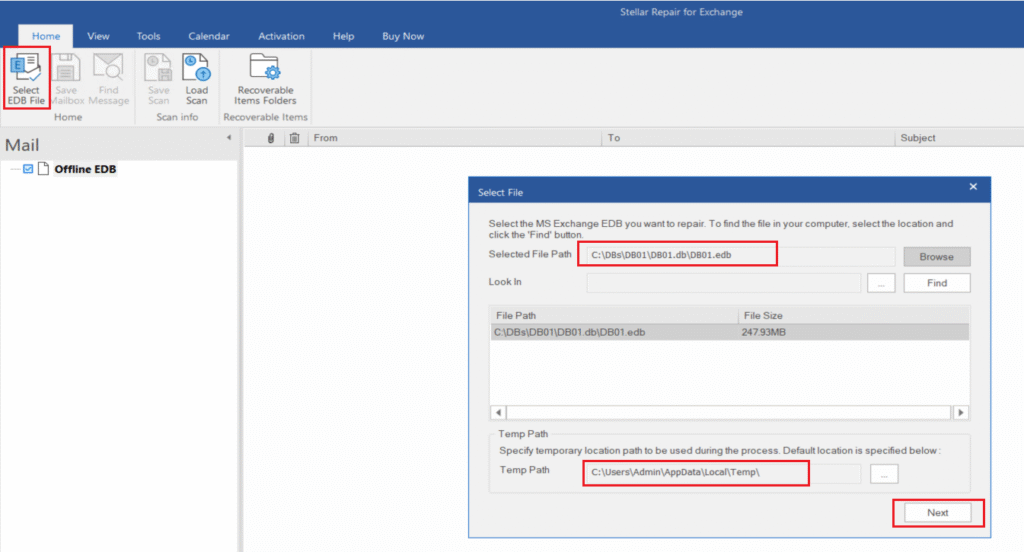The width and height of the screenshot is (1024, 552).
Task: Switch to the Home tab
Action: pos(46,36)
